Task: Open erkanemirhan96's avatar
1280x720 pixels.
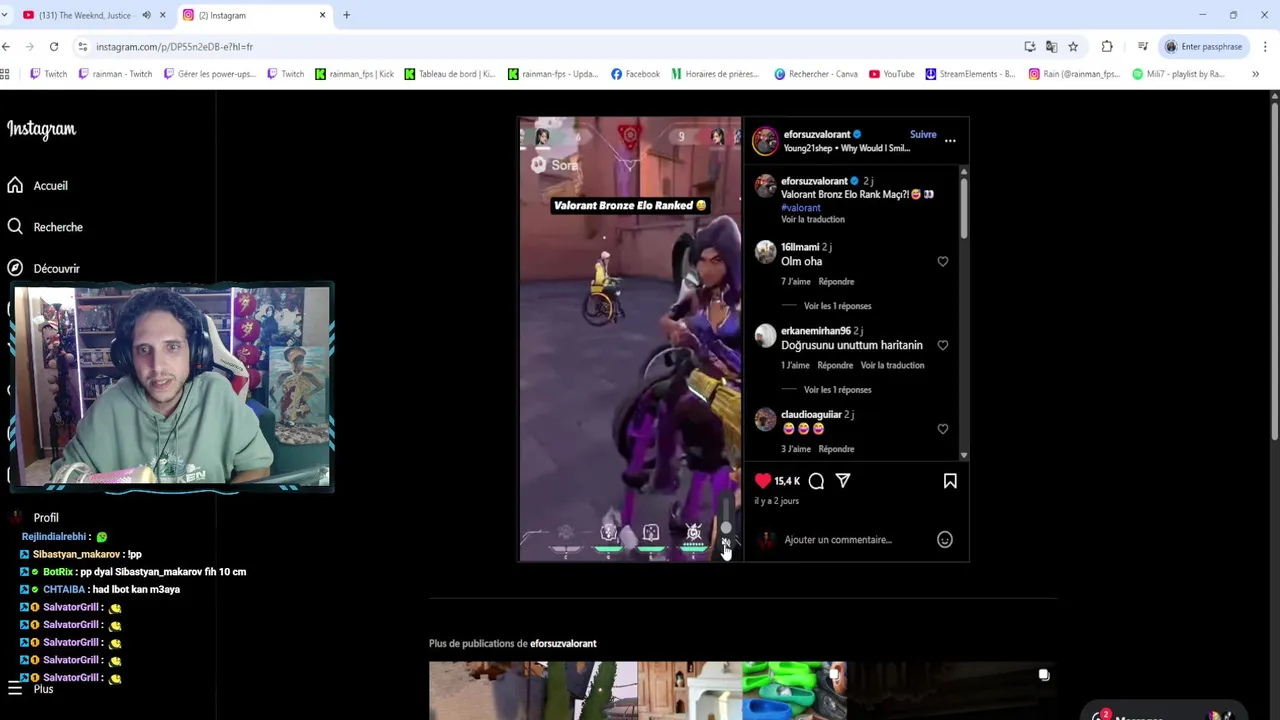Action: (x=765, y=337)
